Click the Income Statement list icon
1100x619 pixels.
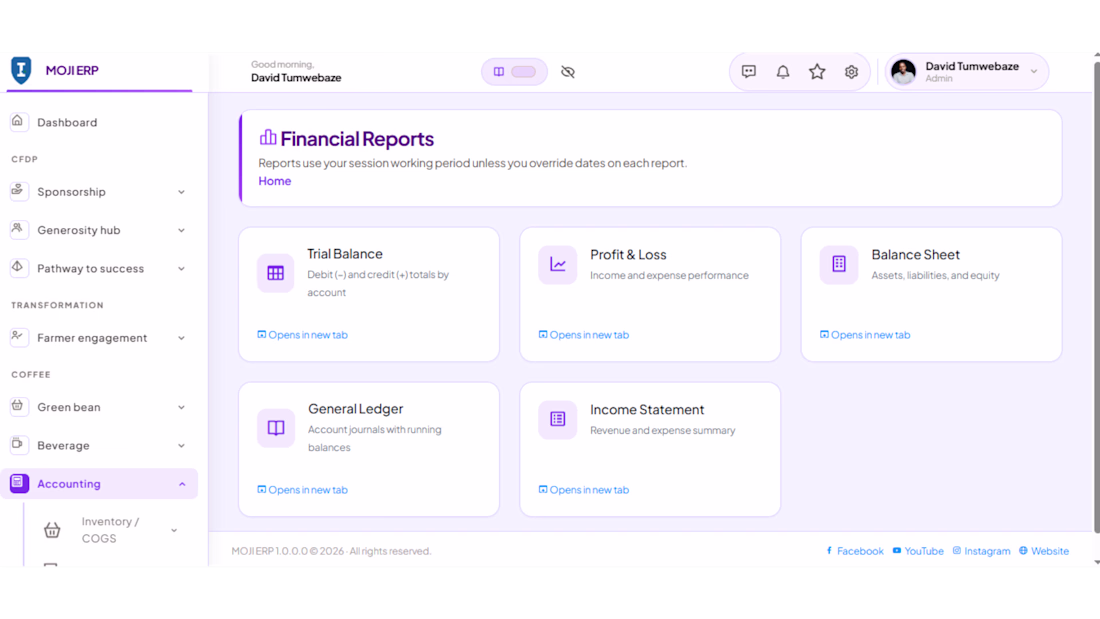558,420
